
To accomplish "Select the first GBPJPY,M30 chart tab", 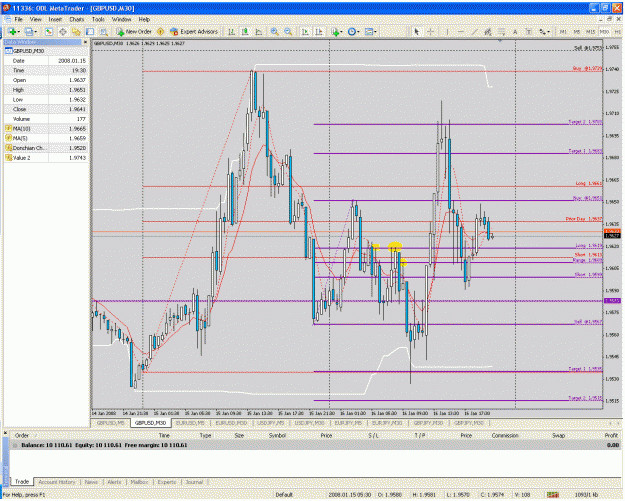I will [x=427, y=423].
